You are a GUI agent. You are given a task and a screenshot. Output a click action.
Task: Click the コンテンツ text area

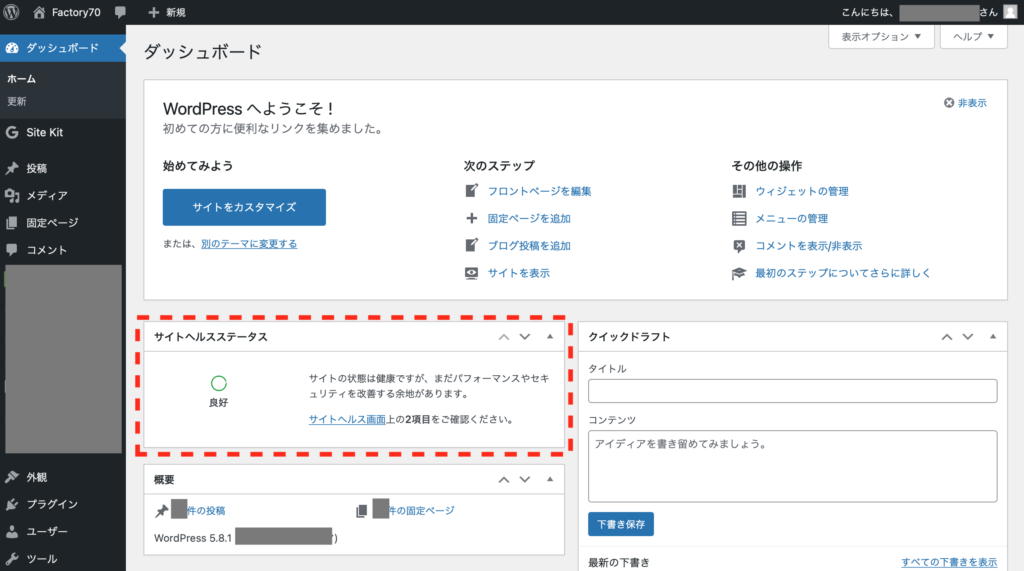[x=792, y=466]
